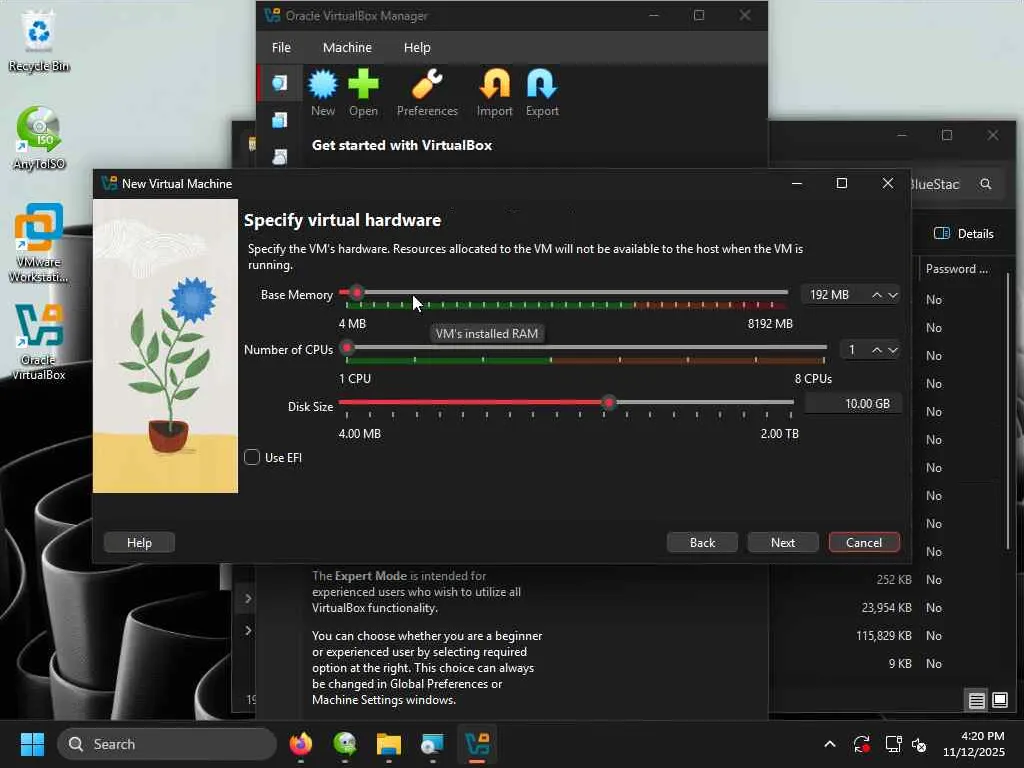Cancel the New Virtual Machine wizard
1024x768 pixels.
coord(864,543)
